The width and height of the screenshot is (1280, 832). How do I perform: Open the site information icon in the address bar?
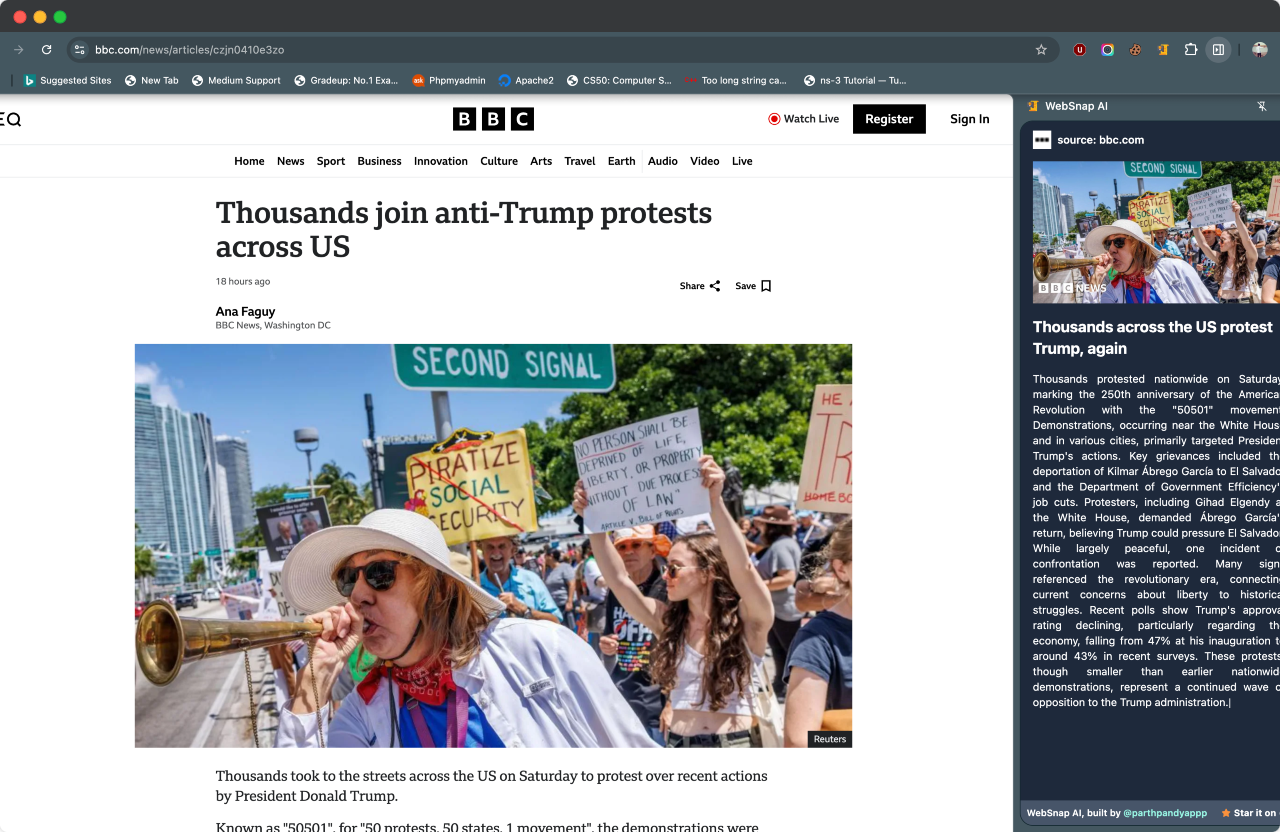pos(80,50)
